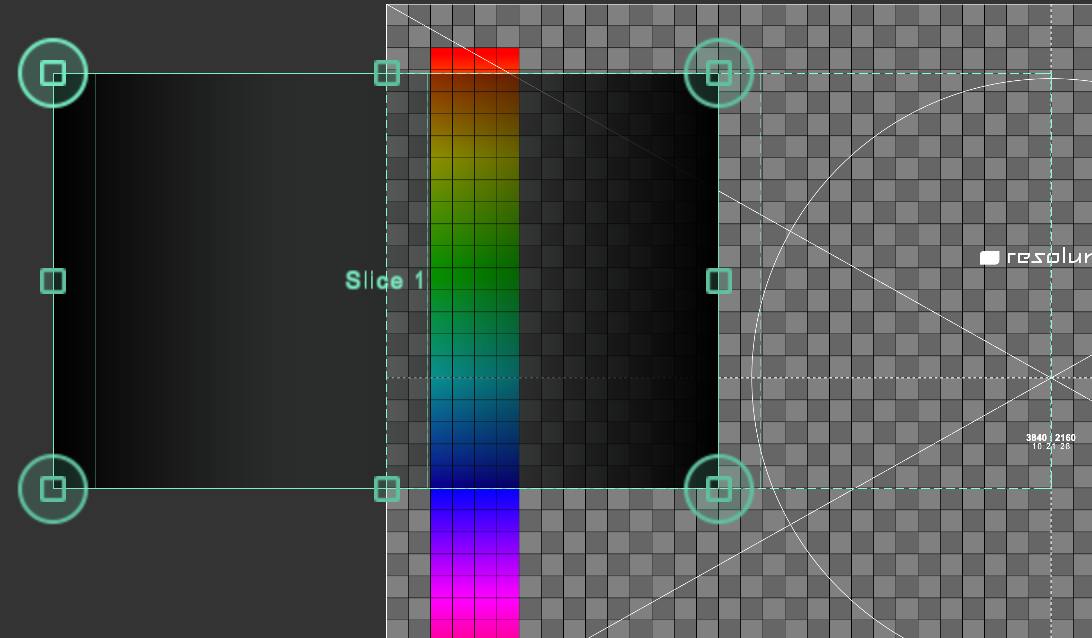Select the top edge midpoint handle
Image resolution: width=1092 pixels, height=638 pixels.
[387, 73]
